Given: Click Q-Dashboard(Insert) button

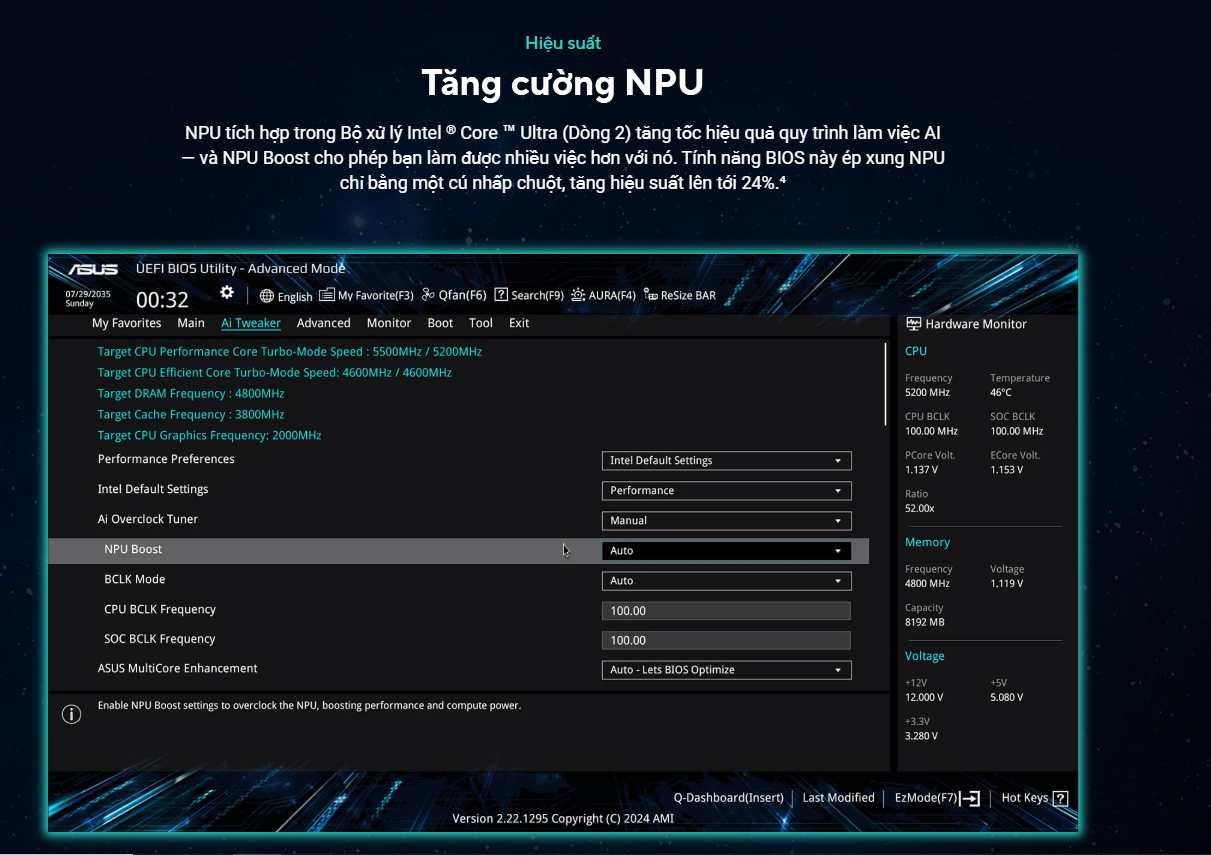Looking at the screenshot, I should pos(728,798).
